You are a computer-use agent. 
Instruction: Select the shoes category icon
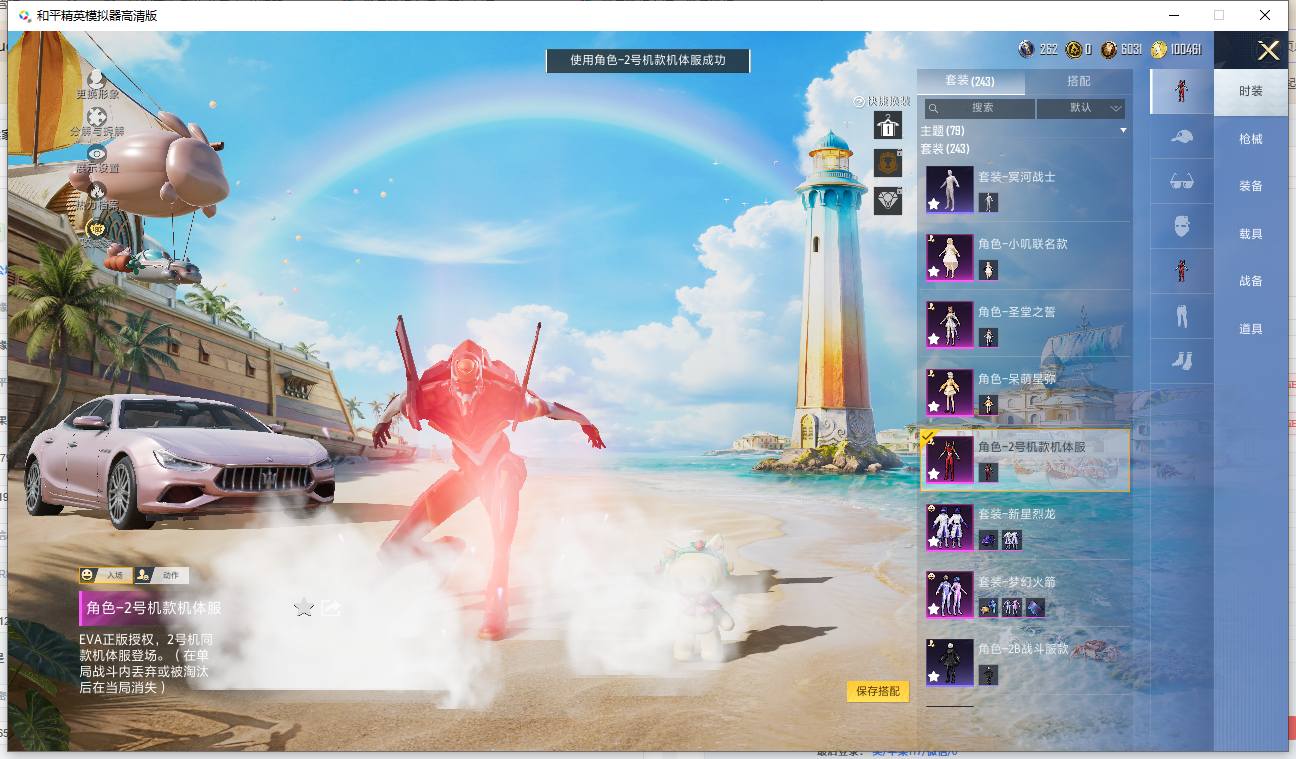pyautogui.click(x=1181, y=360)
